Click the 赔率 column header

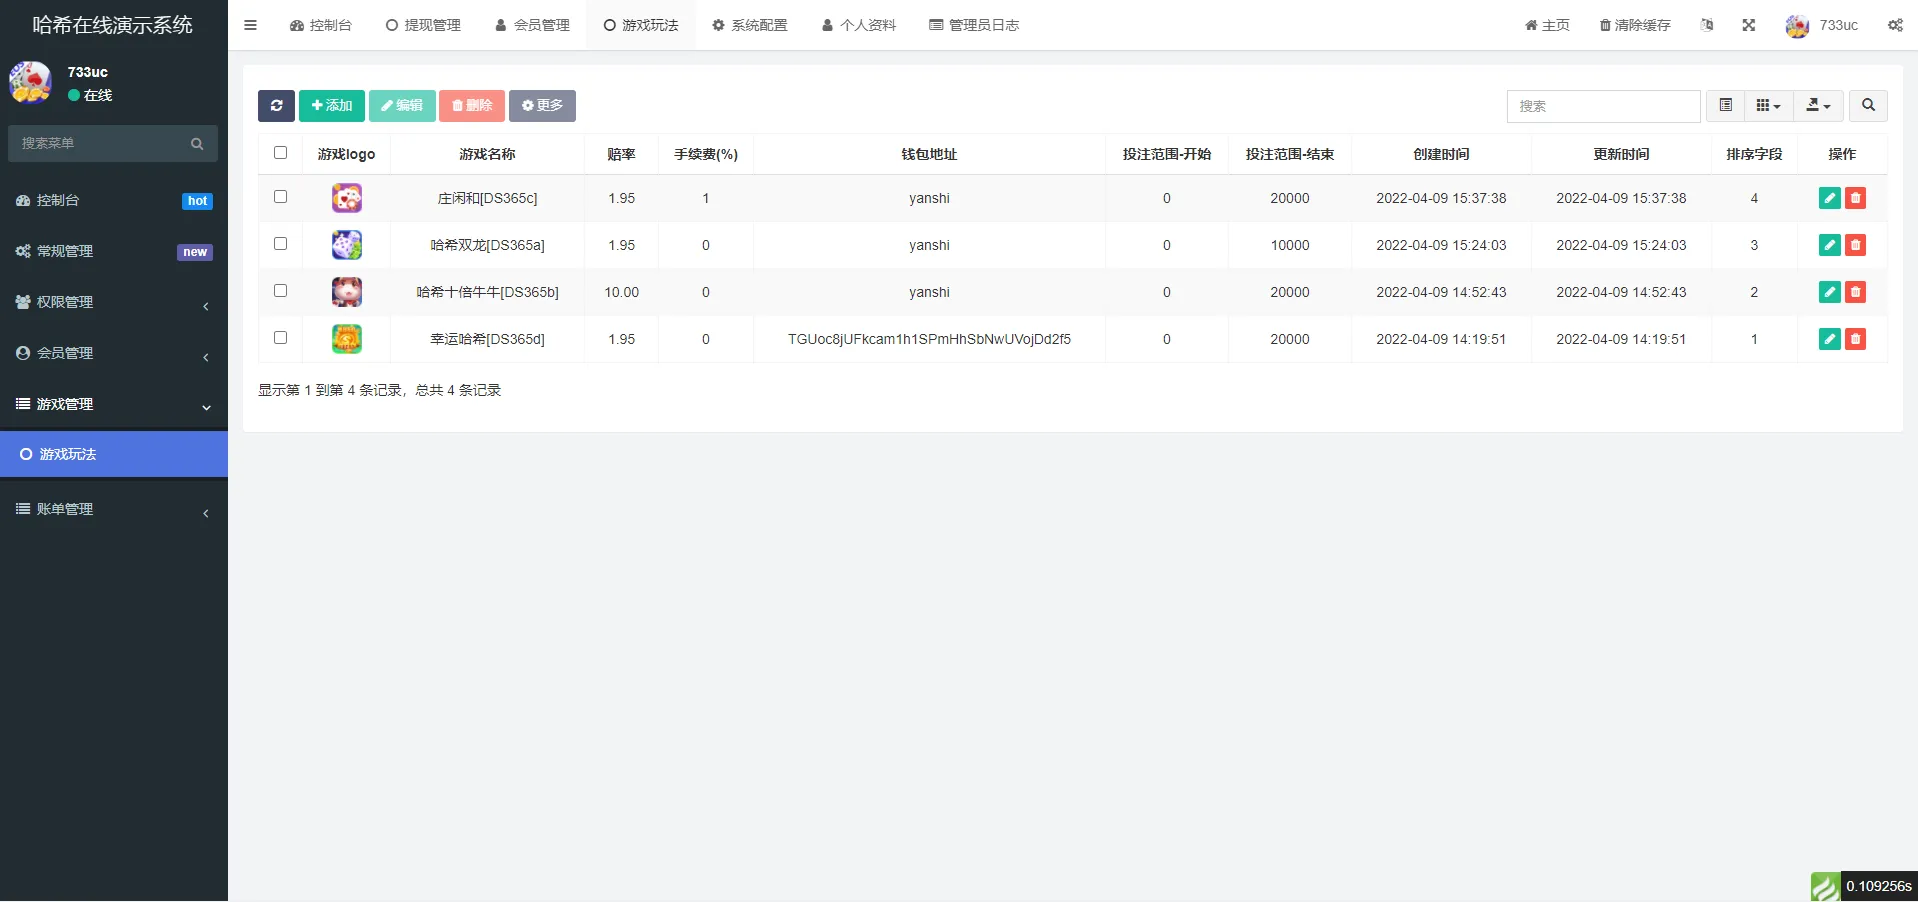pyautogui.click(x=621, y=154)
